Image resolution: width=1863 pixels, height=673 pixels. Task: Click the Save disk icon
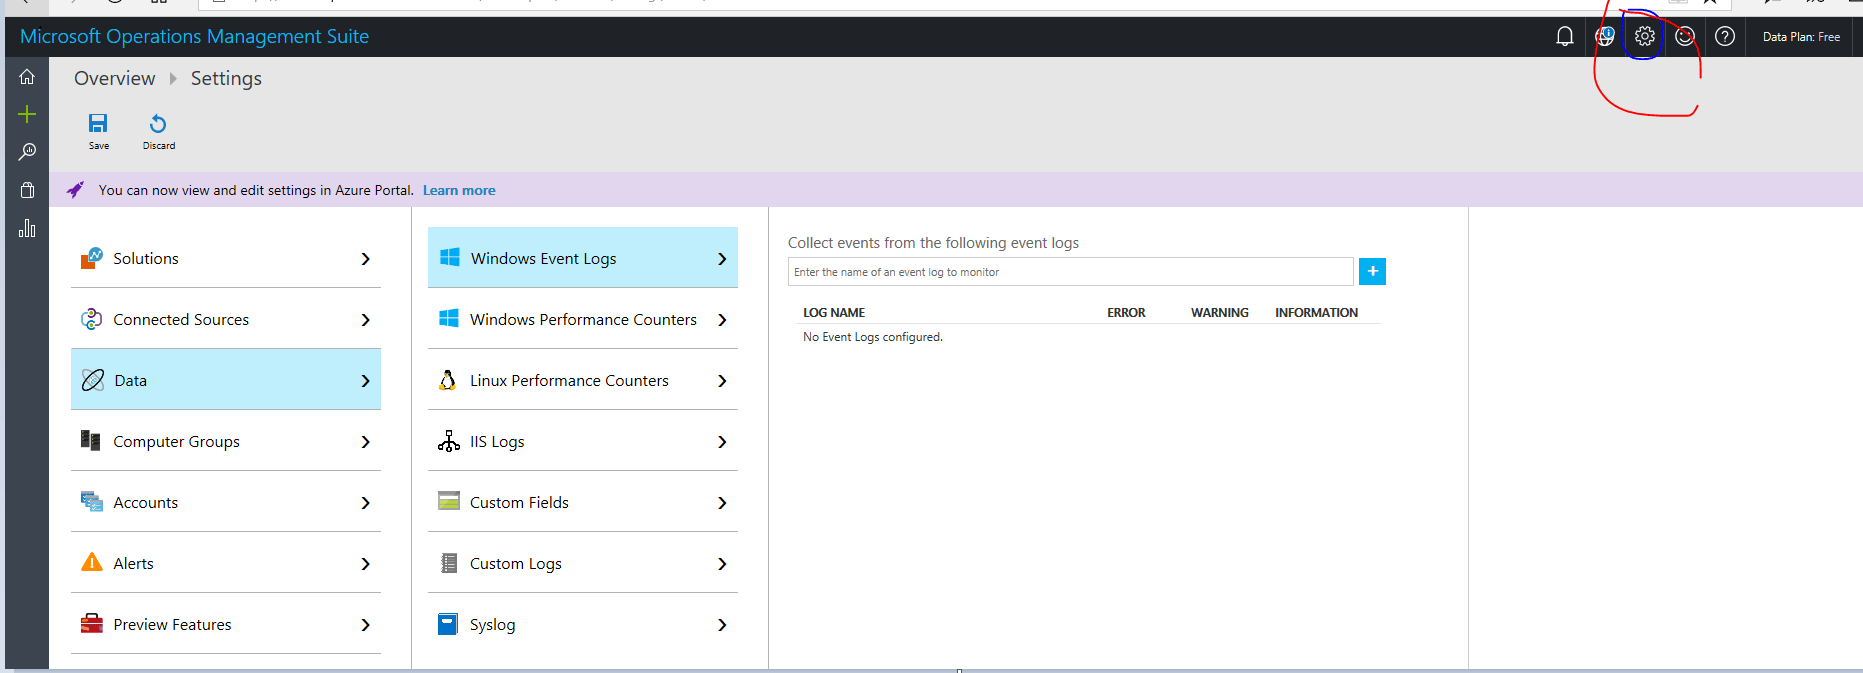click(98, 123)
